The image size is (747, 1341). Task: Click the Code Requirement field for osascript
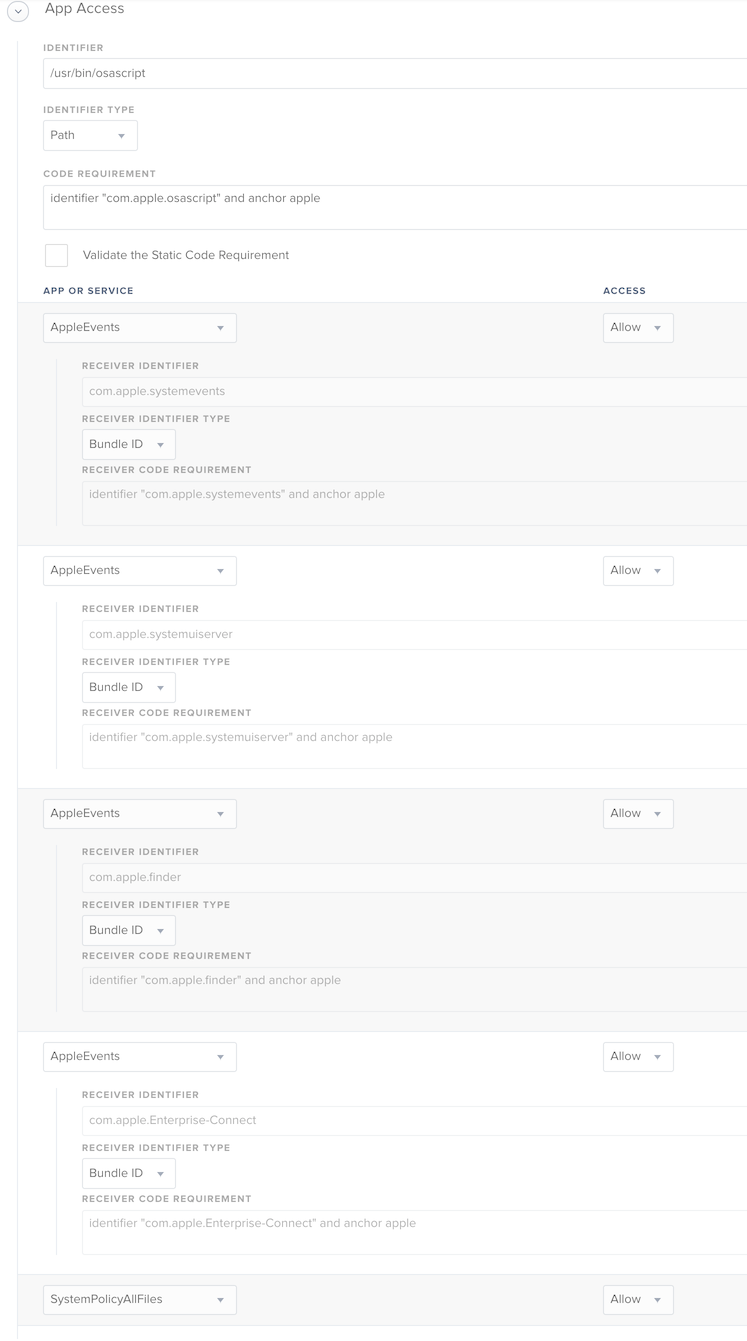[x=395, y=207]
